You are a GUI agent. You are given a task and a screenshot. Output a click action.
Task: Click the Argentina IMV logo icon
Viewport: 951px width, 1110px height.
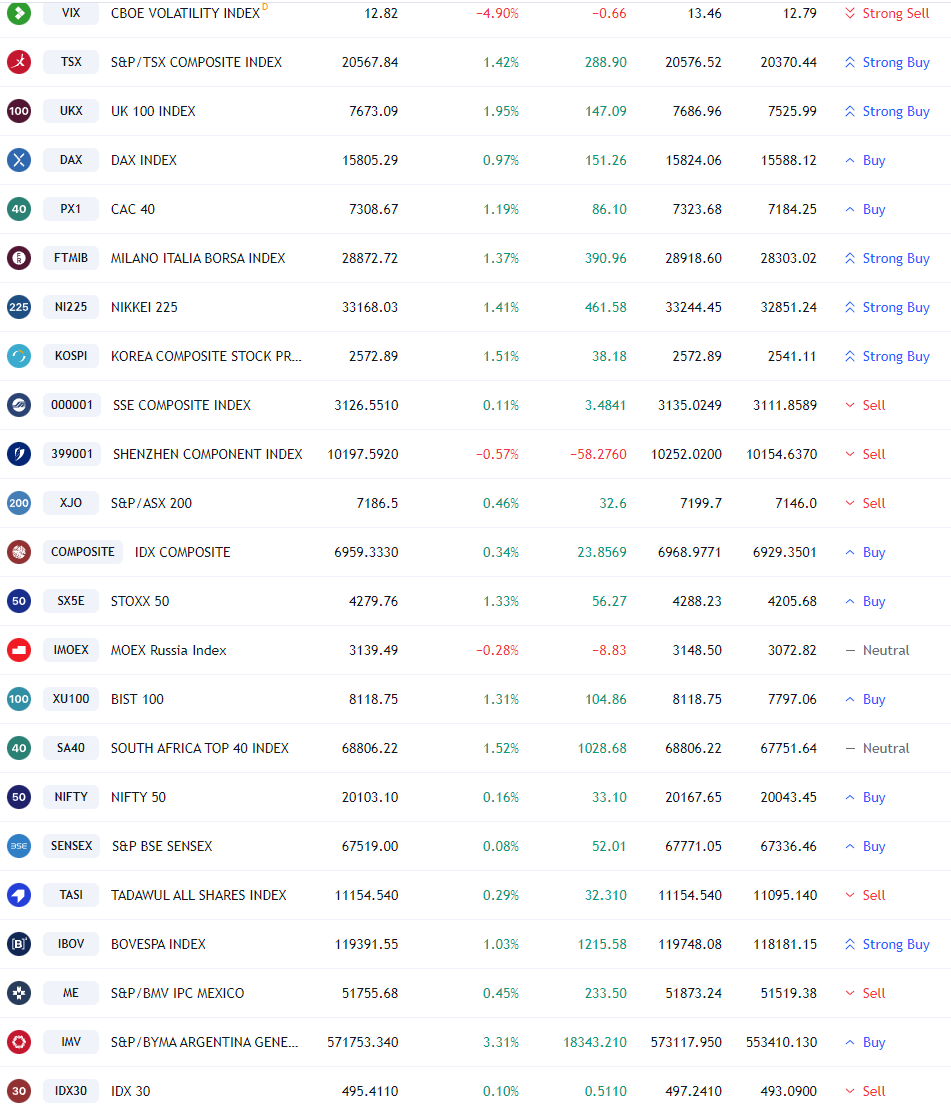point(19,1042)
